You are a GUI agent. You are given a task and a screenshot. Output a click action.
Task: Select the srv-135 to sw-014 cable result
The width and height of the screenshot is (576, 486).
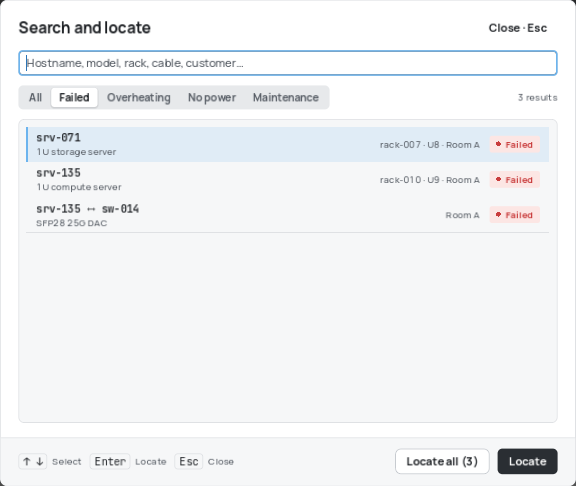click(x=288, y=215)
